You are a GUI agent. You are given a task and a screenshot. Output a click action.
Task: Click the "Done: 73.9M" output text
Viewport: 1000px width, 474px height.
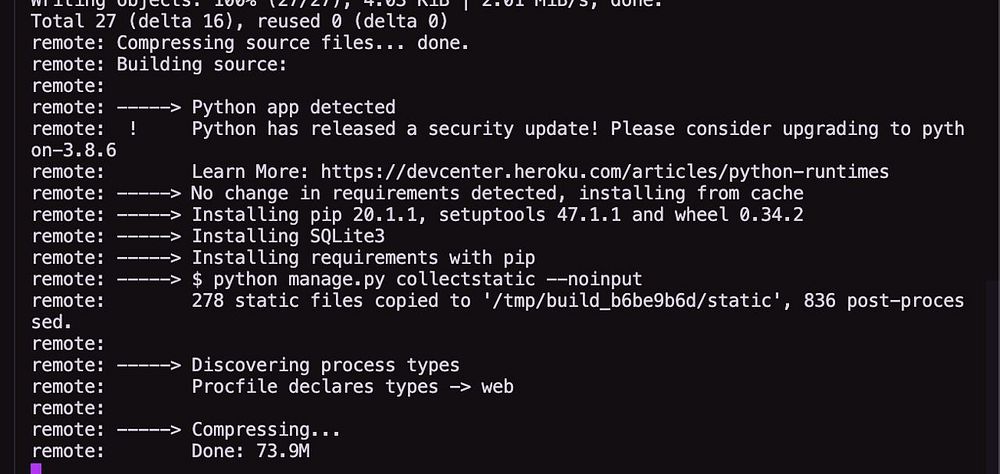[x=255, y=452]
